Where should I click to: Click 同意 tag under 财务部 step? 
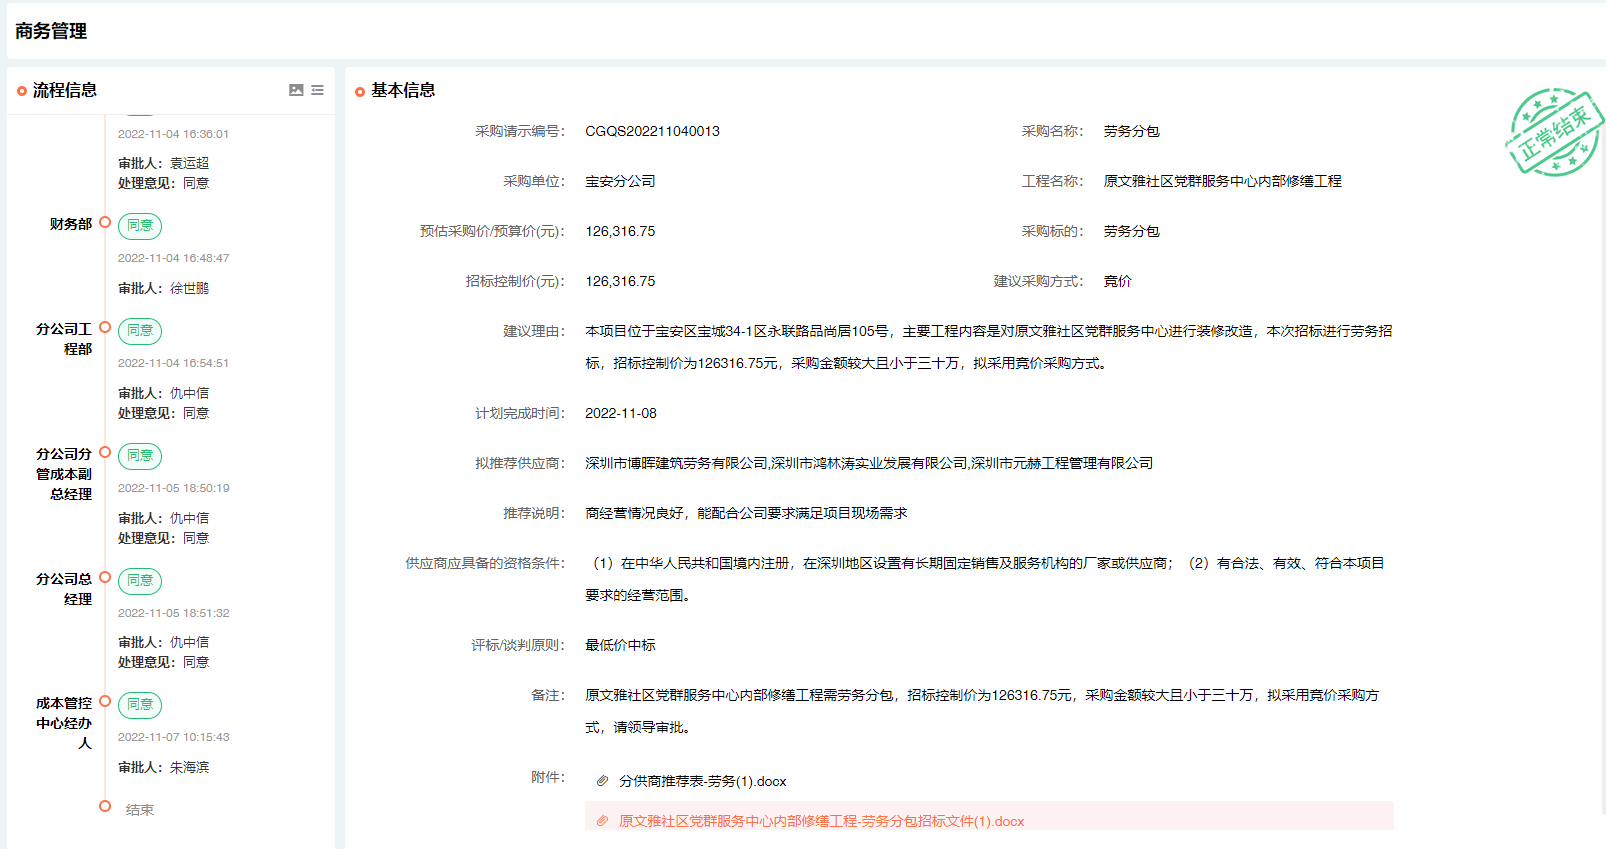click(140, 226)
